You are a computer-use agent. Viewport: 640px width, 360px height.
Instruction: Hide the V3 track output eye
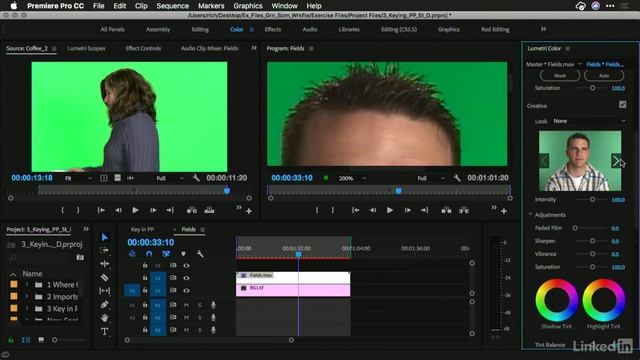[186, 265]
